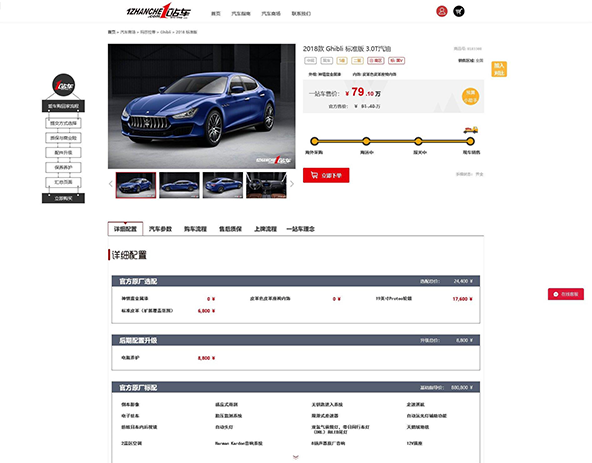Expand the standard features list chevron
592x463 pixels.
point(296,457)
